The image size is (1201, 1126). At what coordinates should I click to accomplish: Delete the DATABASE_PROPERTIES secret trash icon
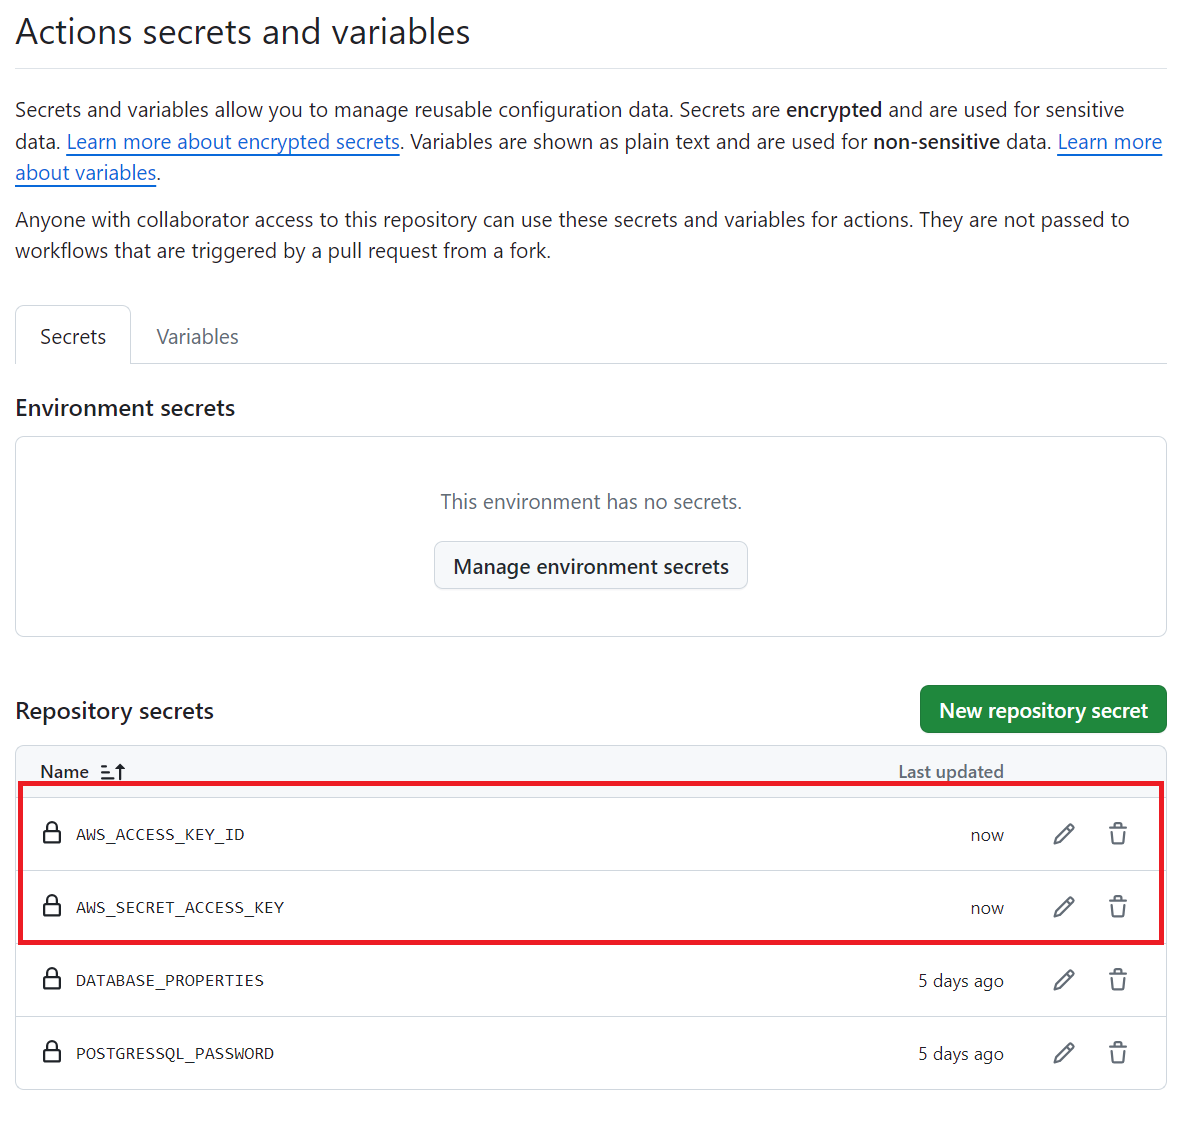pos(1118,980)
